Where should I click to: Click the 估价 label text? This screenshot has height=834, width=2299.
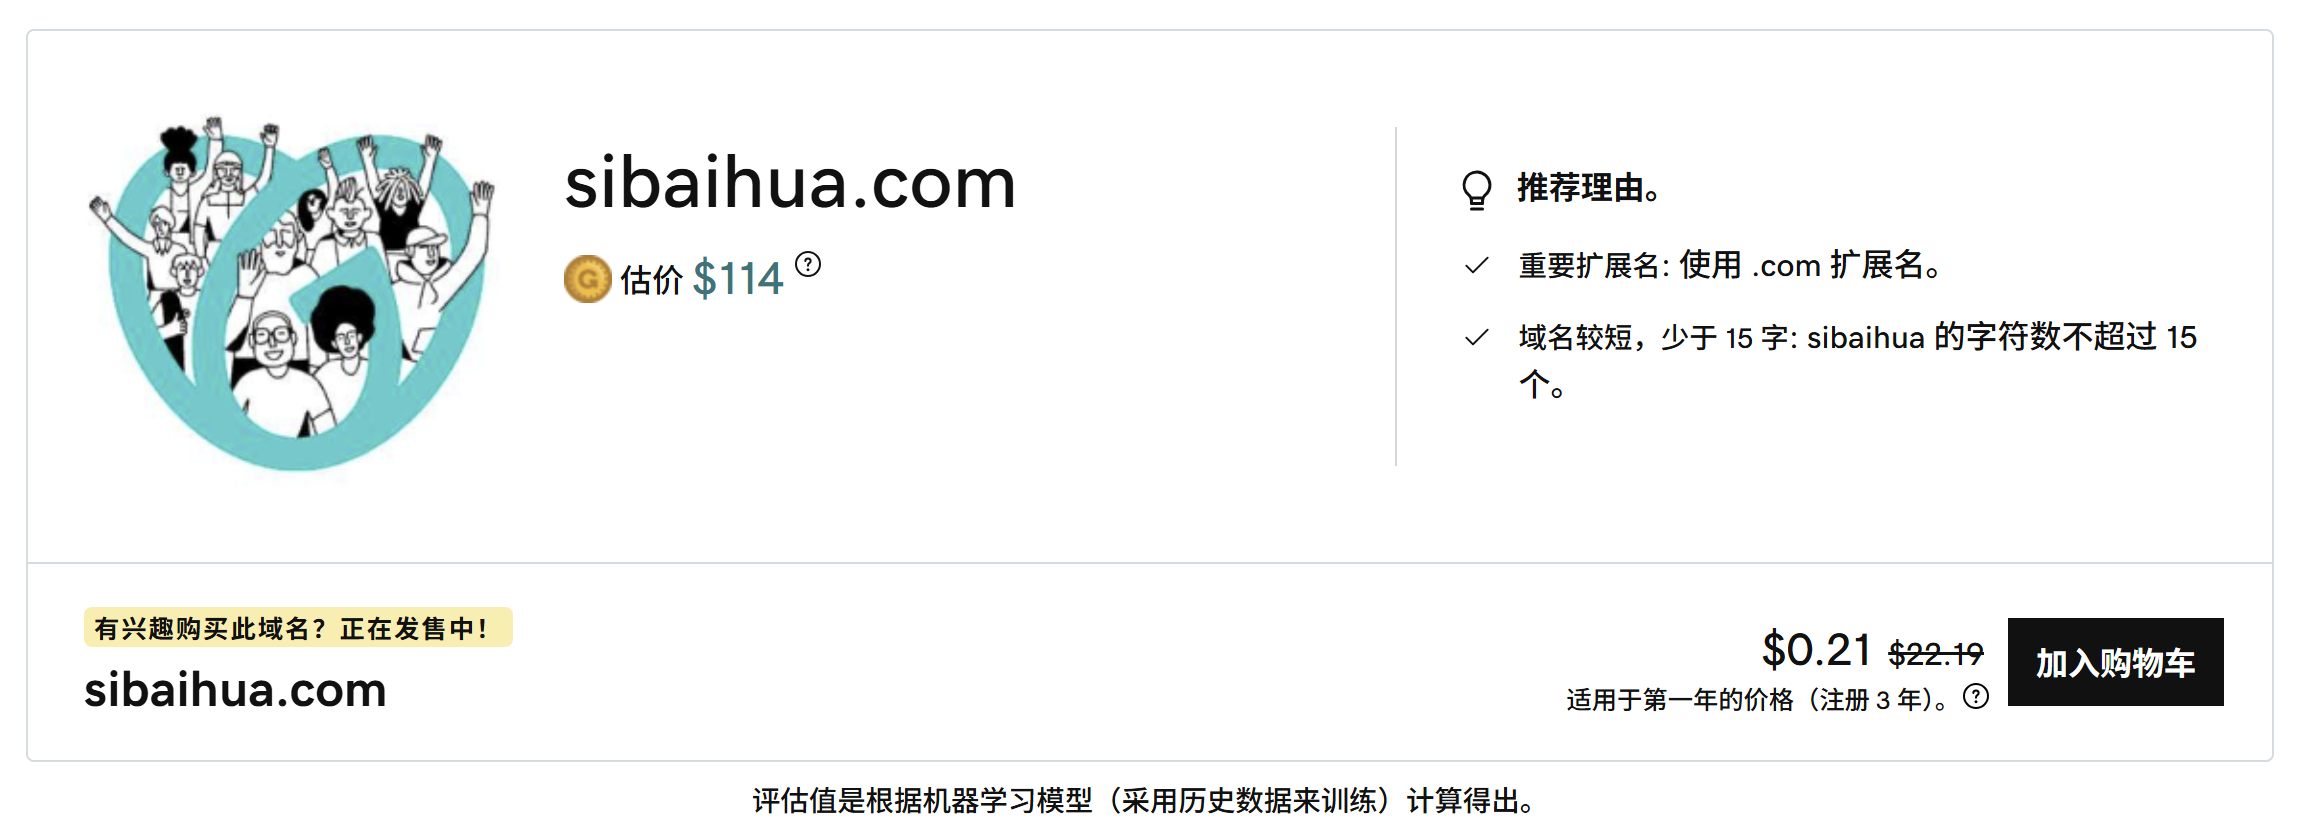[651, 280]
